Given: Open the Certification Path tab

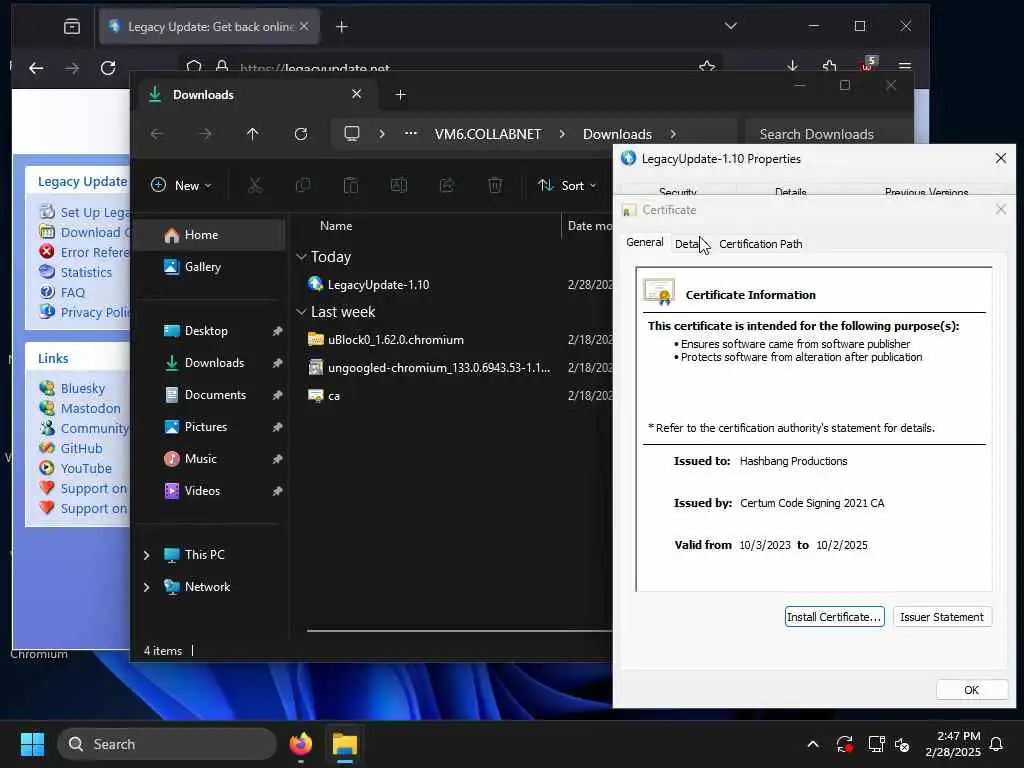Looking at the screenshot, I should click(760, 244).
